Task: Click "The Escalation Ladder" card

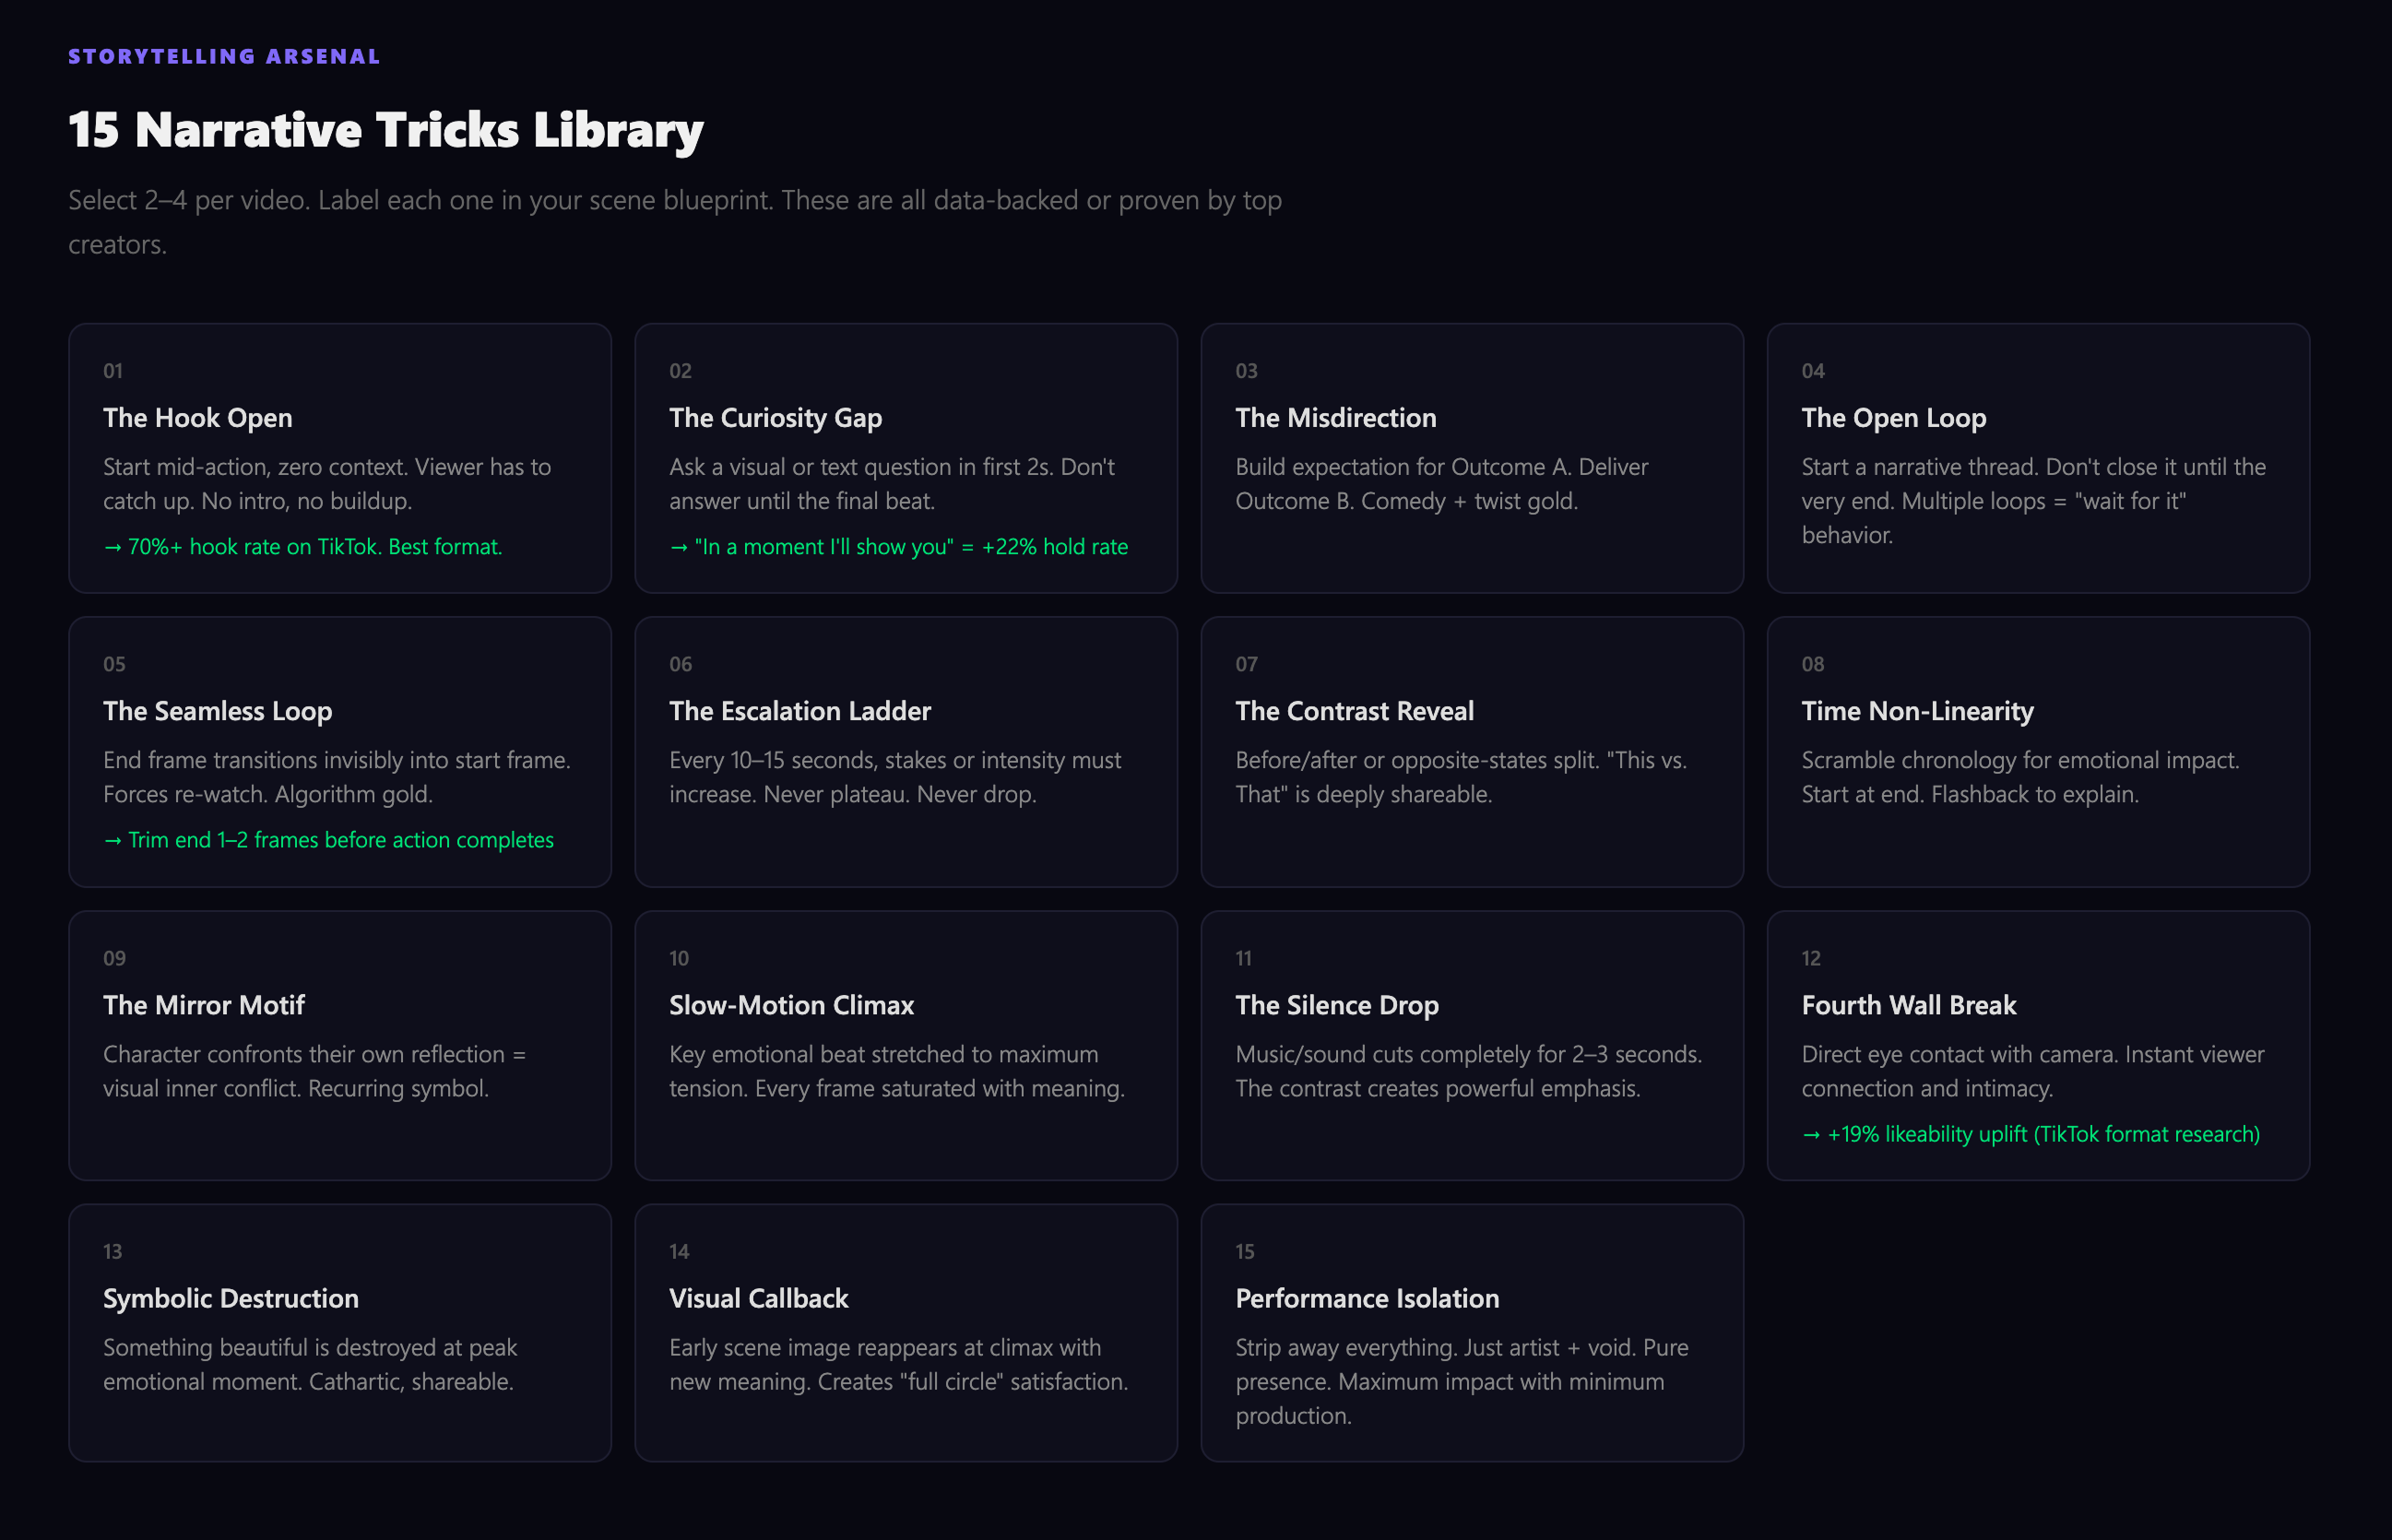Action: pos(905,752)
